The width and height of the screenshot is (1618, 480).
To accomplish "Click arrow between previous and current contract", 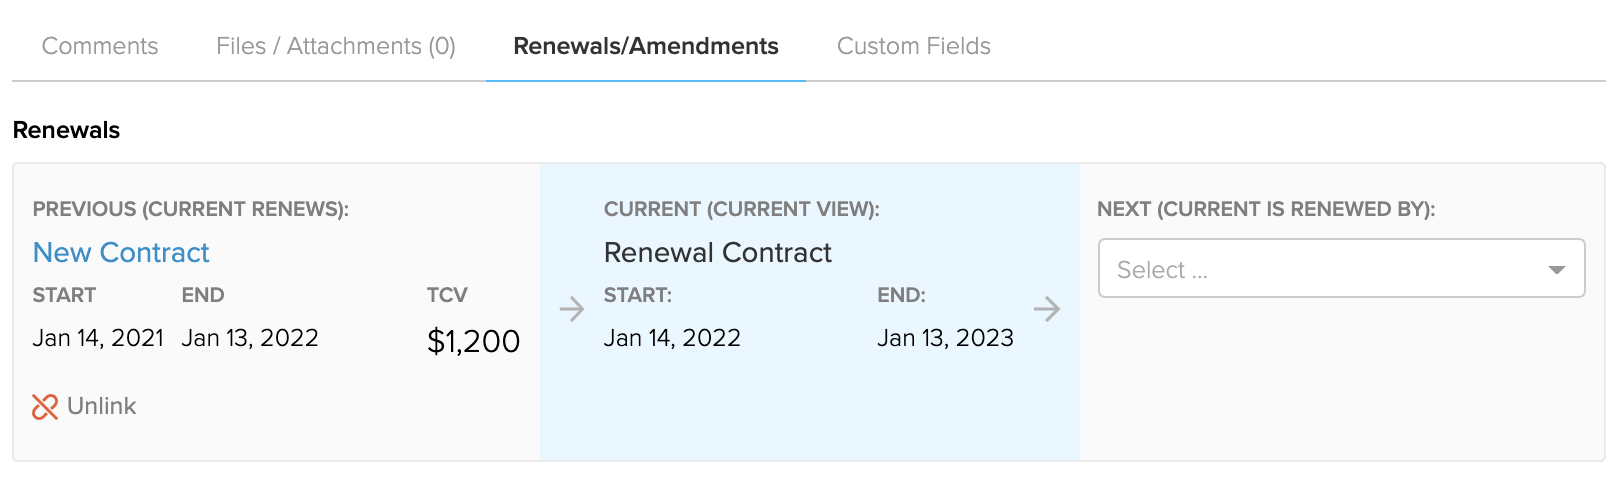I will point(572,309).
